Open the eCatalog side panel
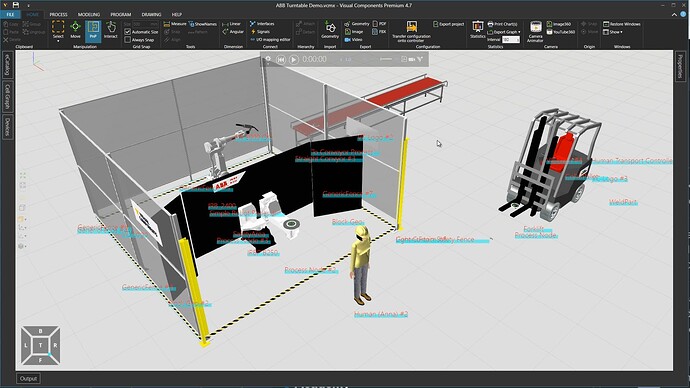690x388 pixels. coord(7,65)
